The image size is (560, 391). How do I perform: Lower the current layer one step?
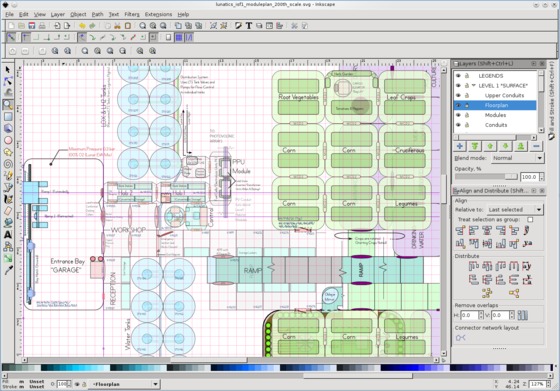pyautogui.click(x=505, y=146)
